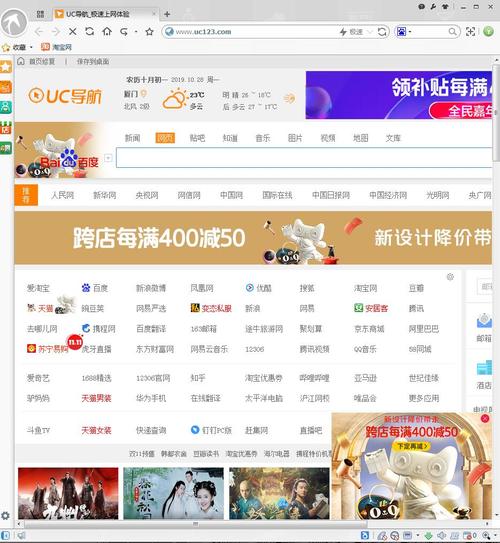Open the 百度 site link

[x=95, y=288]
